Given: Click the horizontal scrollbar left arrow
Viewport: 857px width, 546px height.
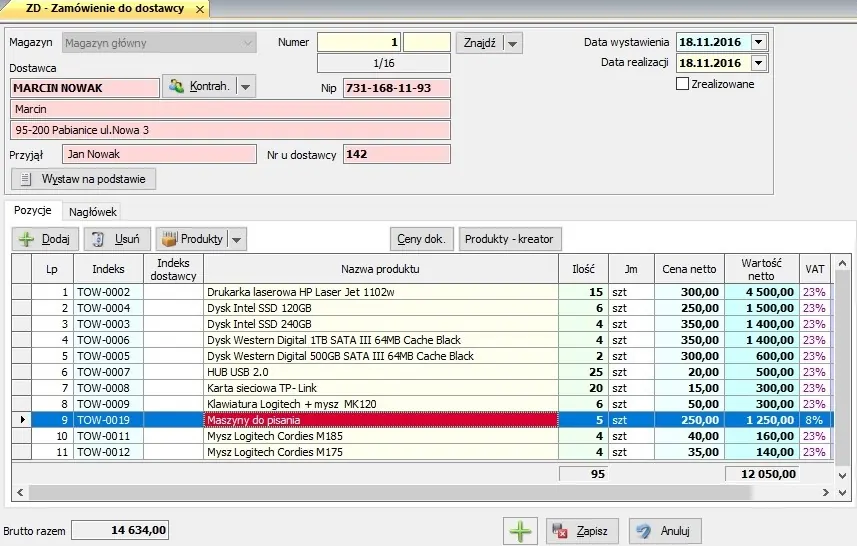Looking at the screenshot, I should [x=20, y=492].
